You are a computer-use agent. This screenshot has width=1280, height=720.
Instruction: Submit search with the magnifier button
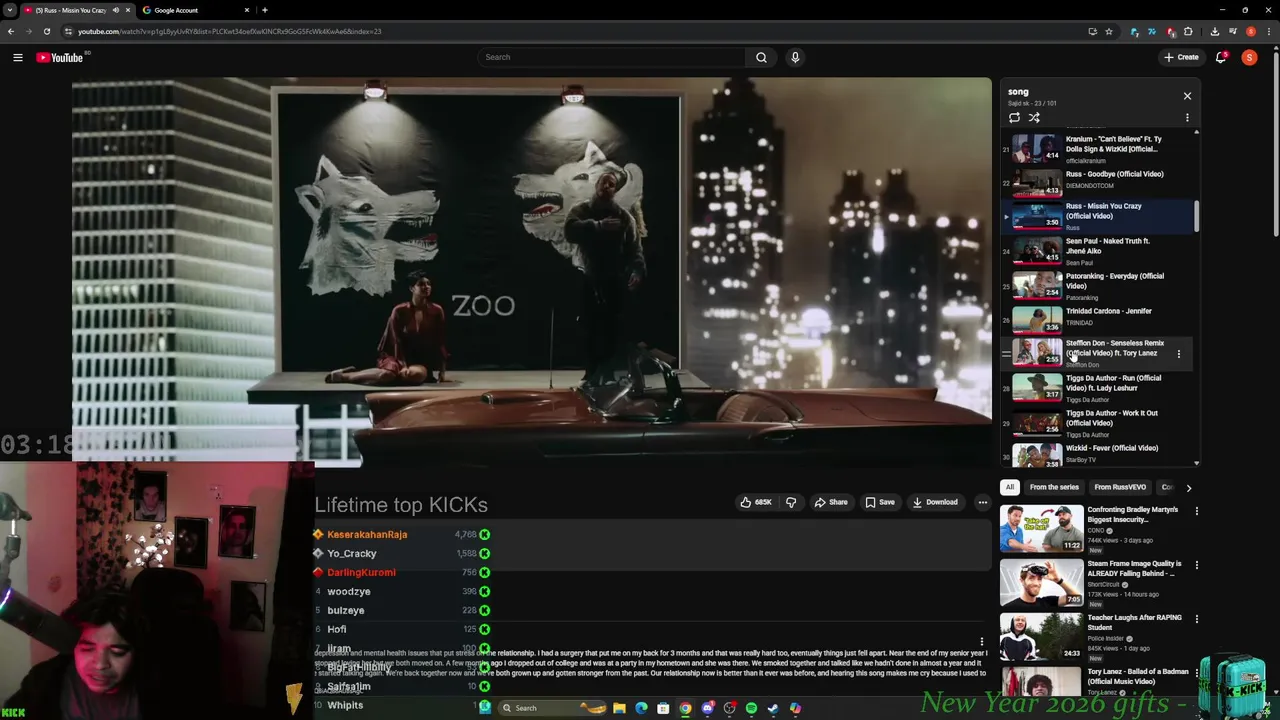[x=761, y=57]
